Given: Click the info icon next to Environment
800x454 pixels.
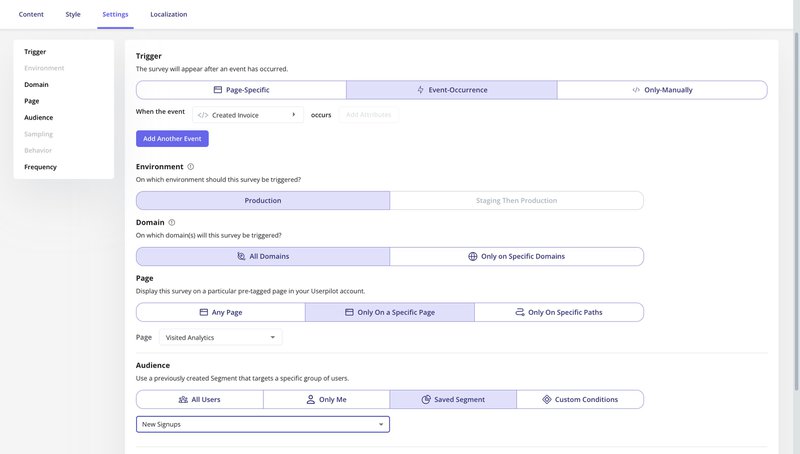Looking at the screenshot, I should pyautogui.click(x=191, y=167).
